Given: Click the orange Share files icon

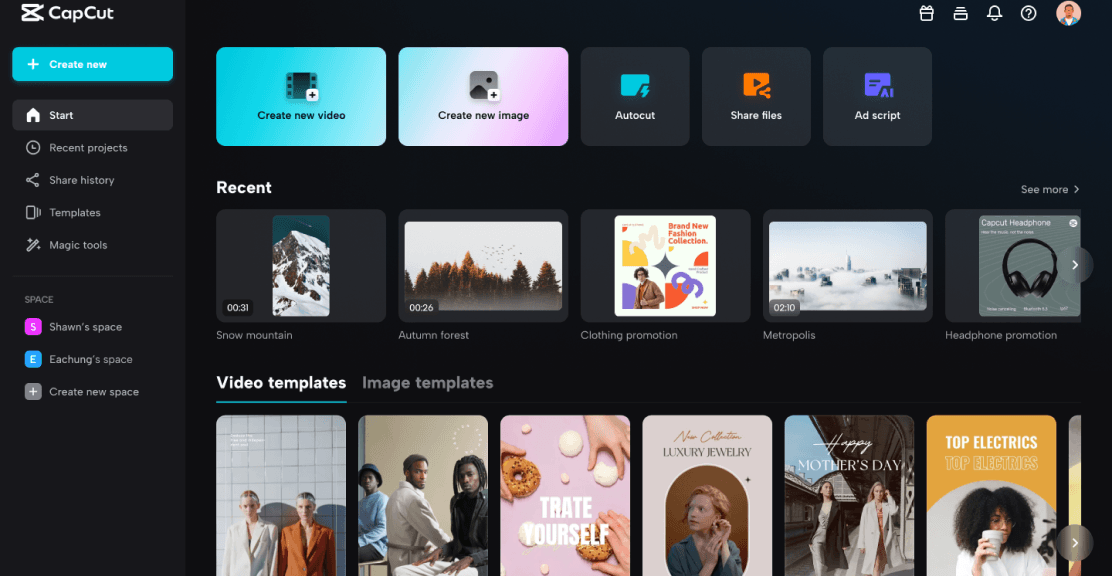Looking at the screenshot, I should 756,85.
